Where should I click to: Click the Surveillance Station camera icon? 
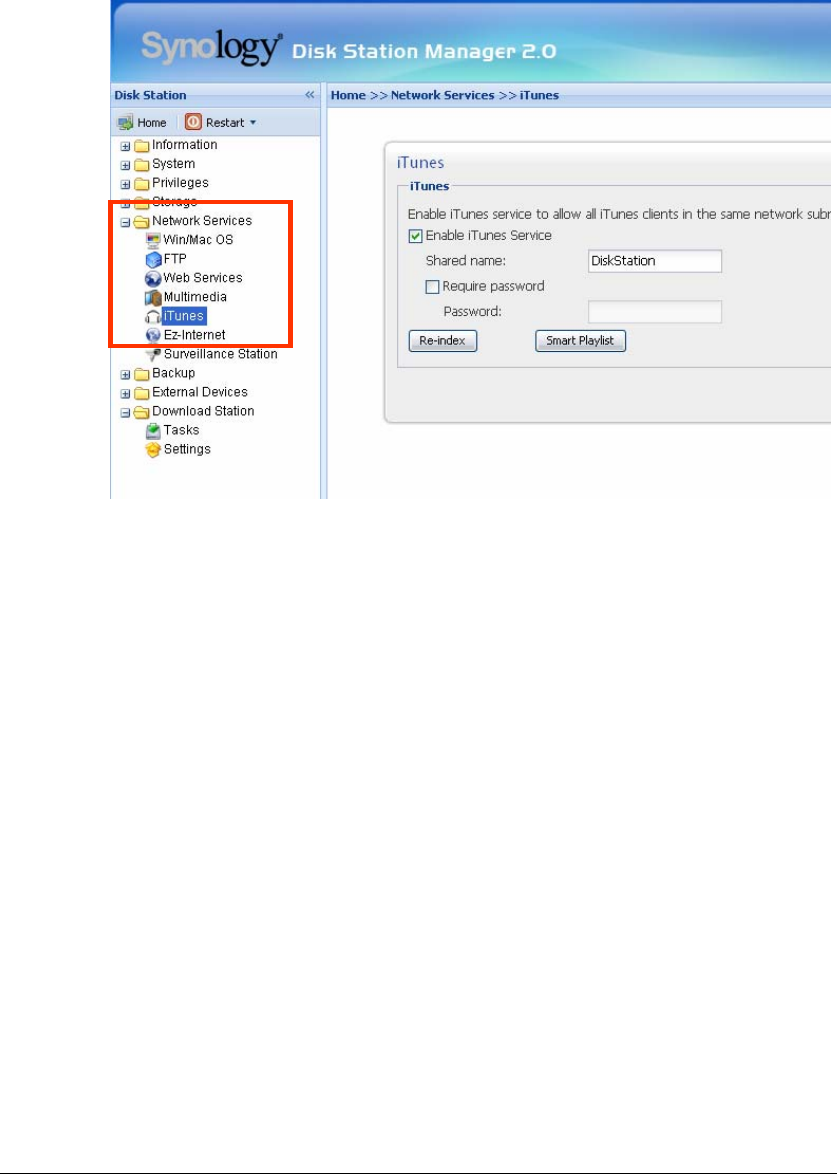(153, 355)
